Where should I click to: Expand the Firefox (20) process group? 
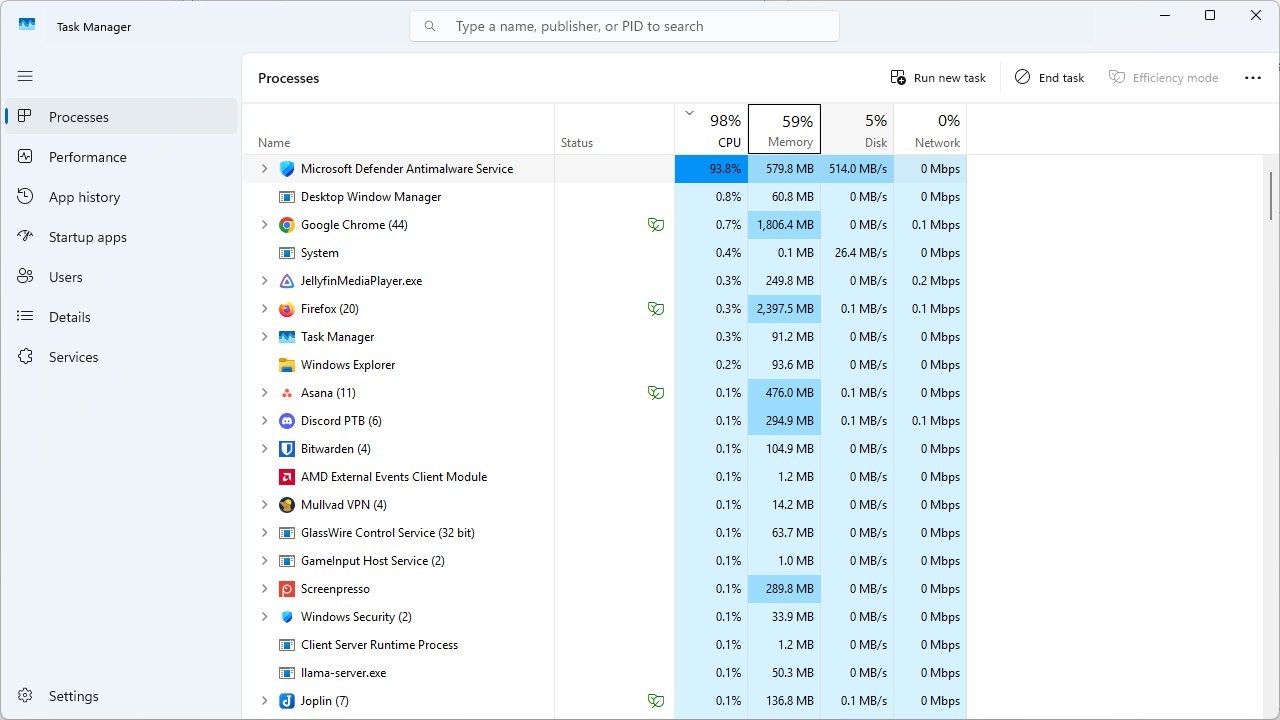point(264,309)
